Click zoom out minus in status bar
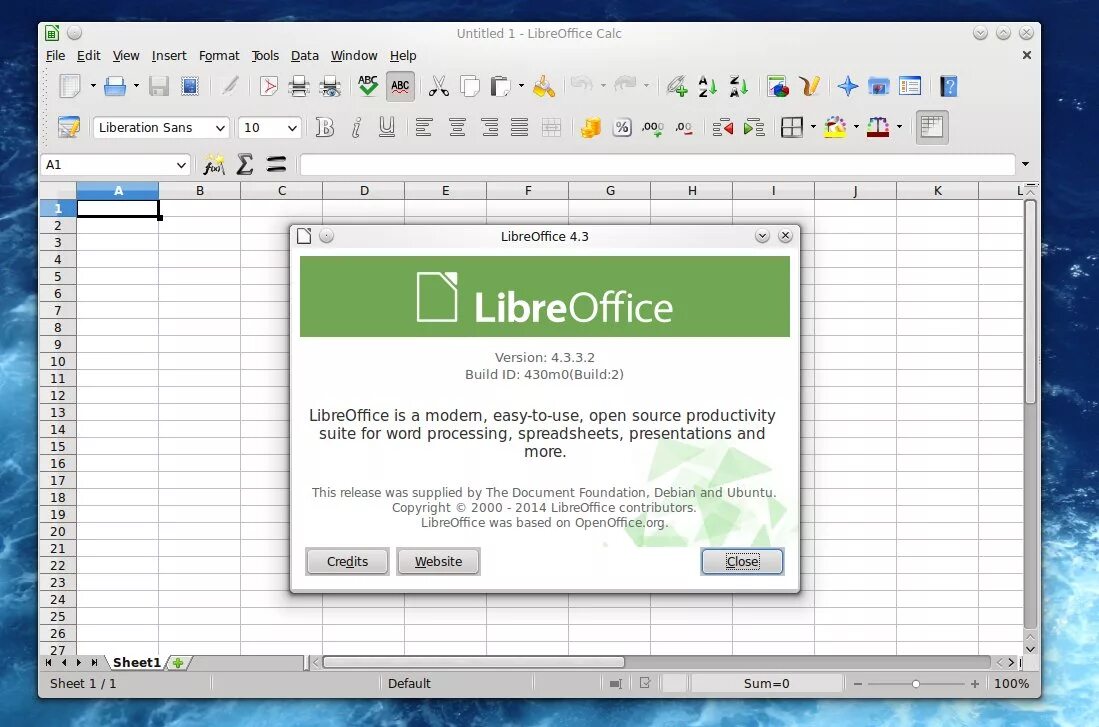 click(x=857, y=684)
